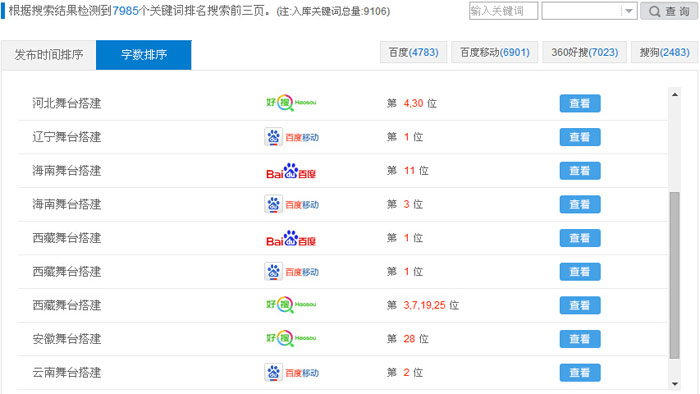
Task: Click 查看 for 河北舞台搭建 row
Action: [x=580, y=104]
